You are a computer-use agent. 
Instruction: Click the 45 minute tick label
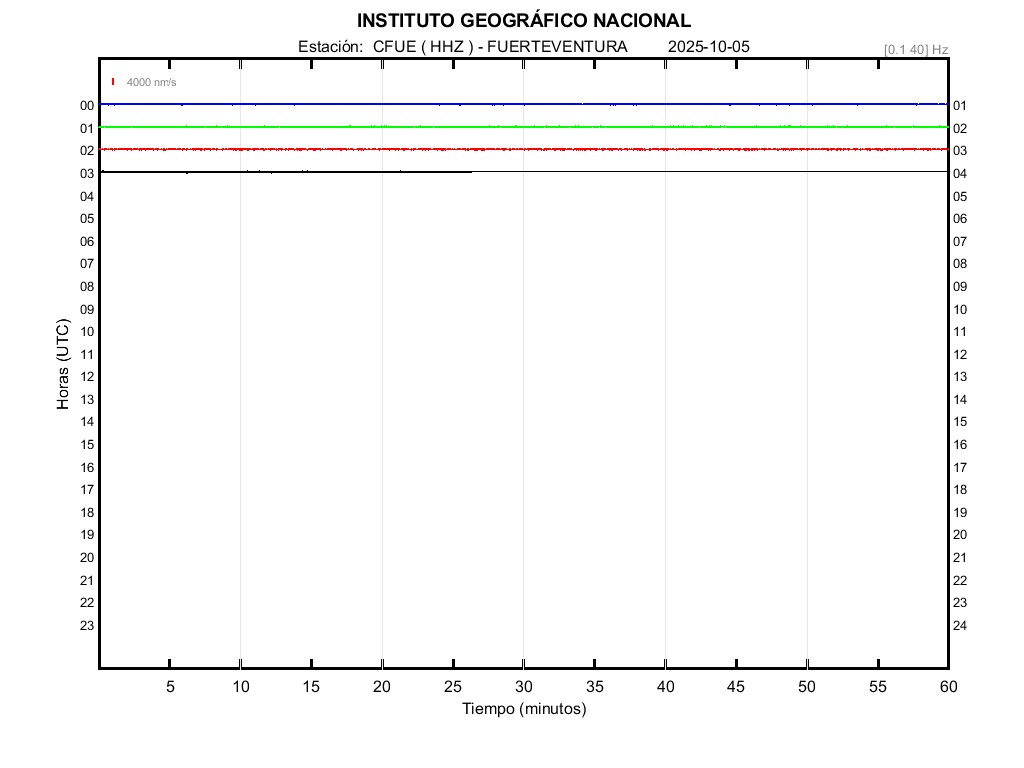point(736,686)
